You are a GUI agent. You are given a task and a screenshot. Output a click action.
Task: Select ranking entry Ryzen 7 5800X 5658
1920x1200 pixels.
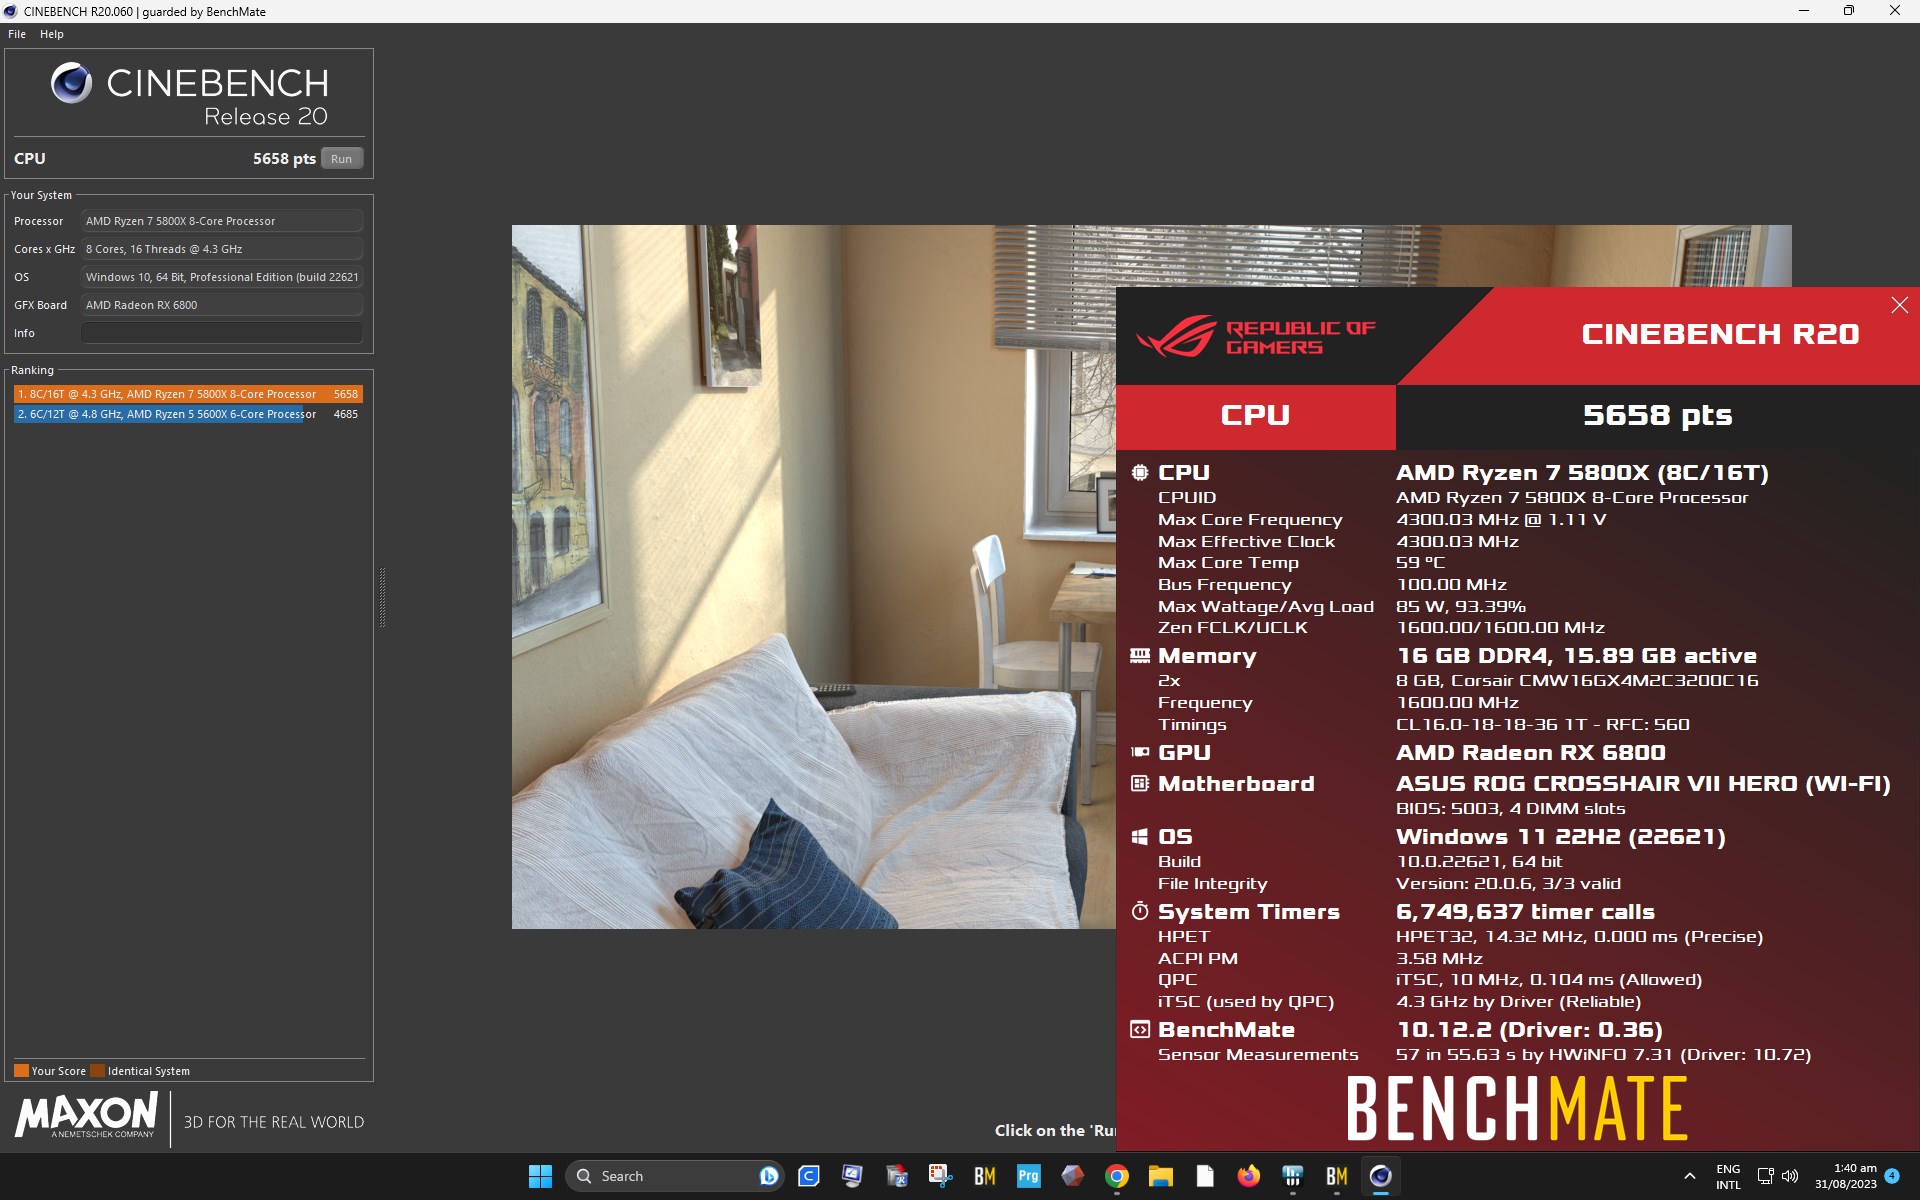[x=188, y=394]
